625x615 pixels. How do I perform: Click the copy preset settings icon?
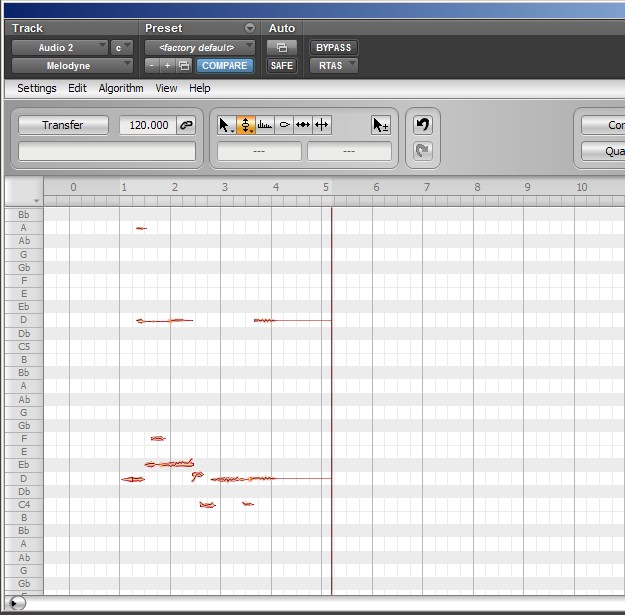pyautogui.click(x=184, y=65)
